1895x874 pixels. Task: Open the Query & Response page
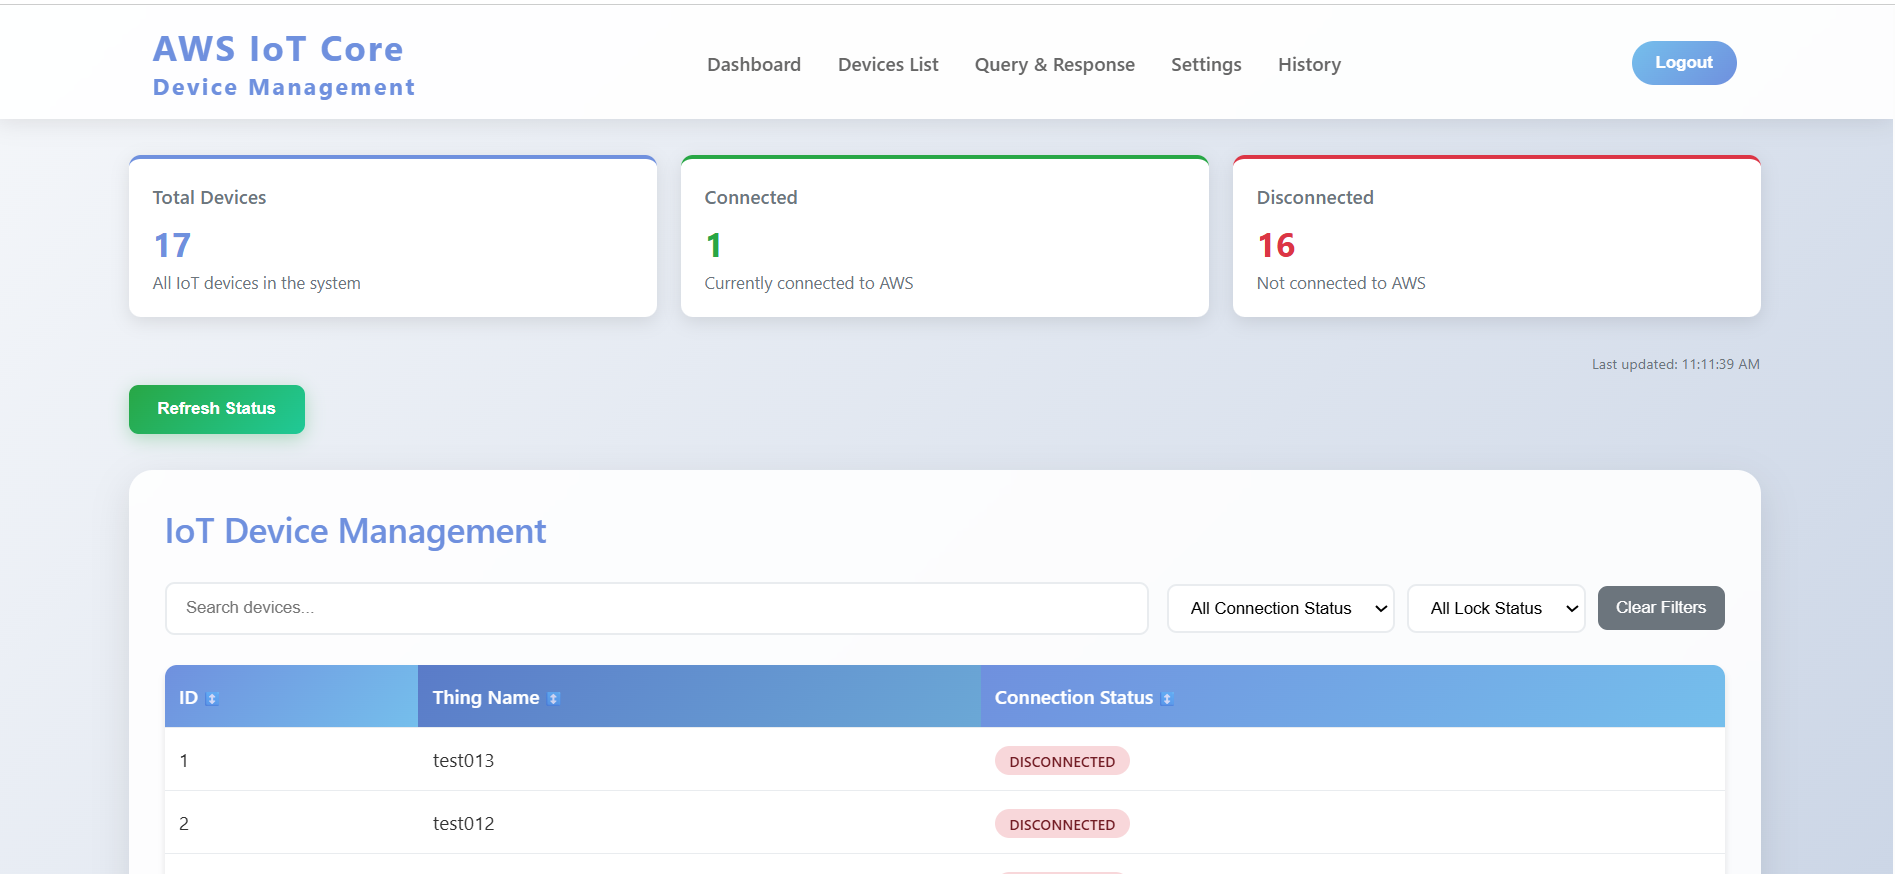point(1054,65)
